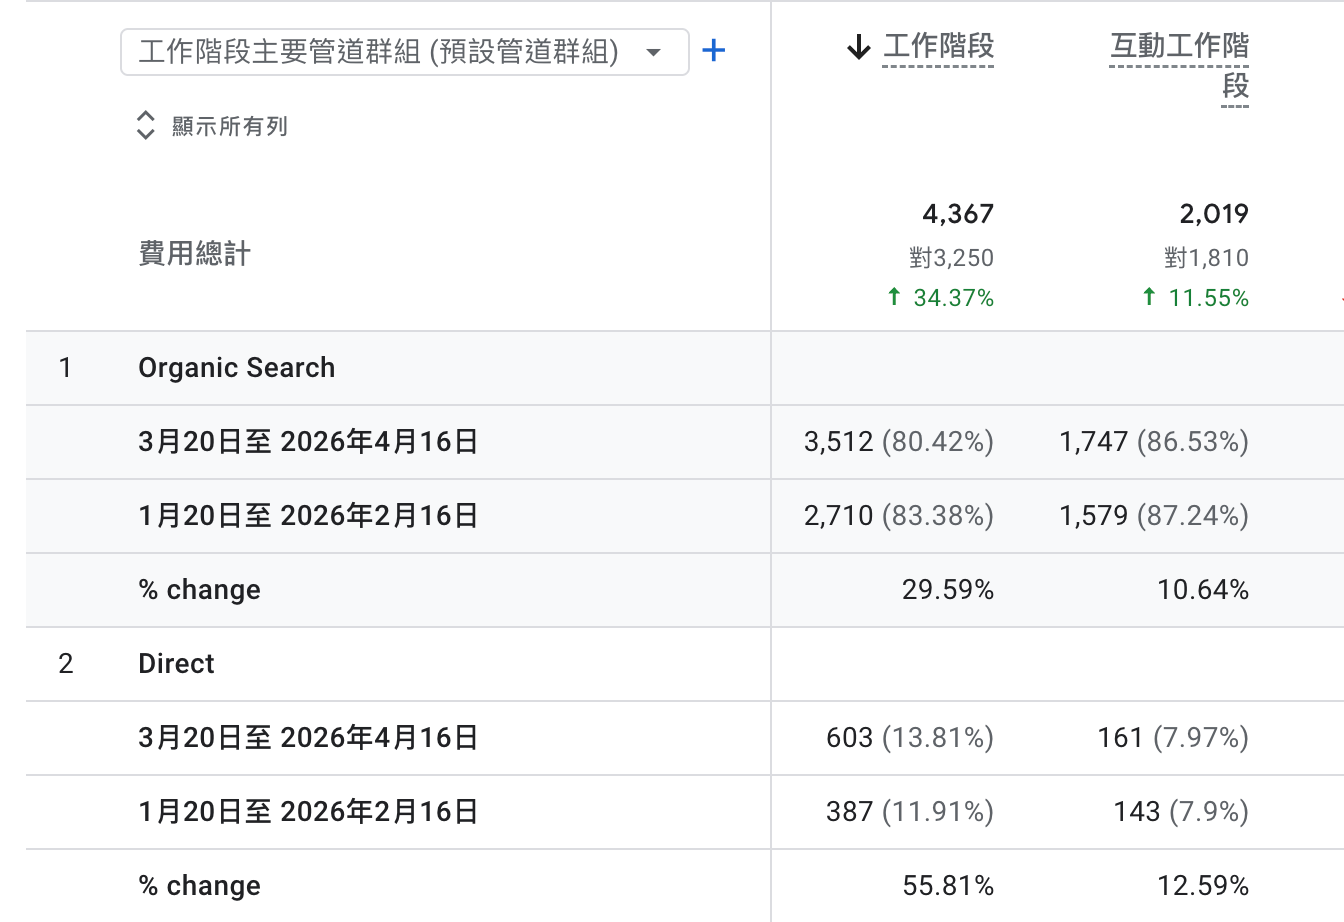Collapse the Direct channel group rows
This screenshot has width=1344, height=922.
[176, 663]
